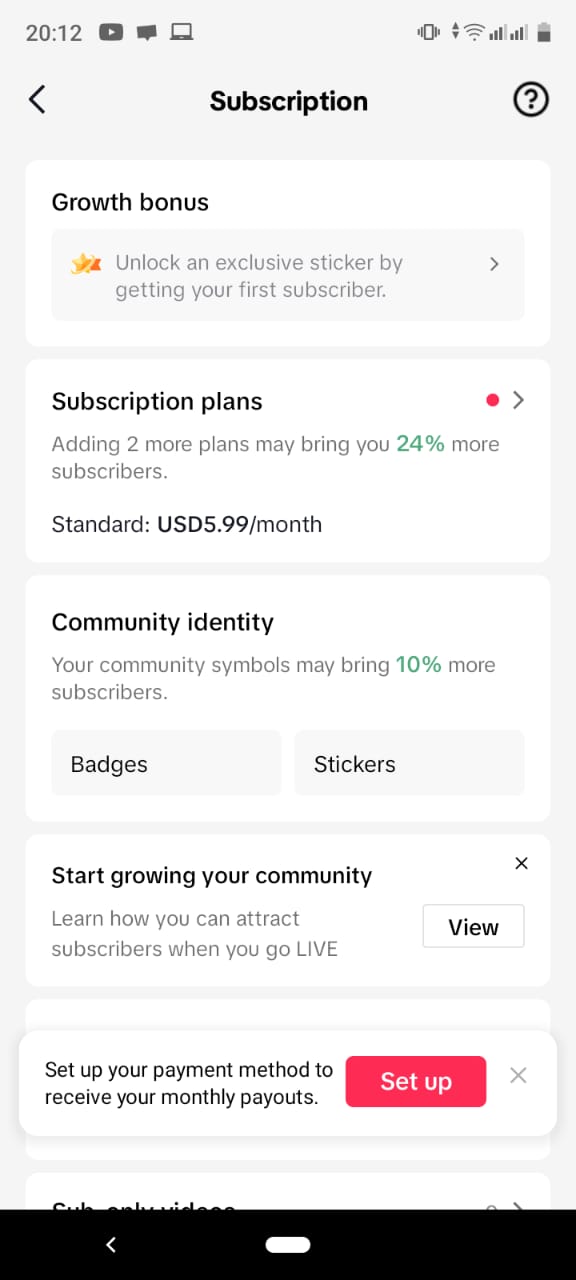Click the red Set up button
576x1280 pixels.
416,1081
